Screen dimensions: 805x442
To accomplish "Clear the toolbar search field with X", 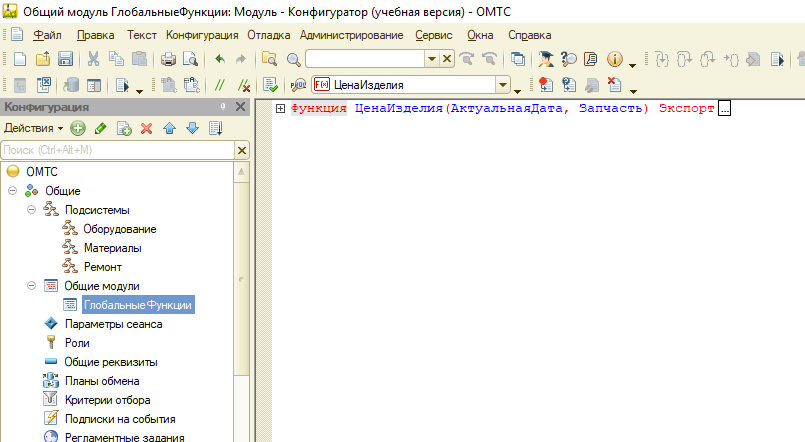I will point(447,59).
